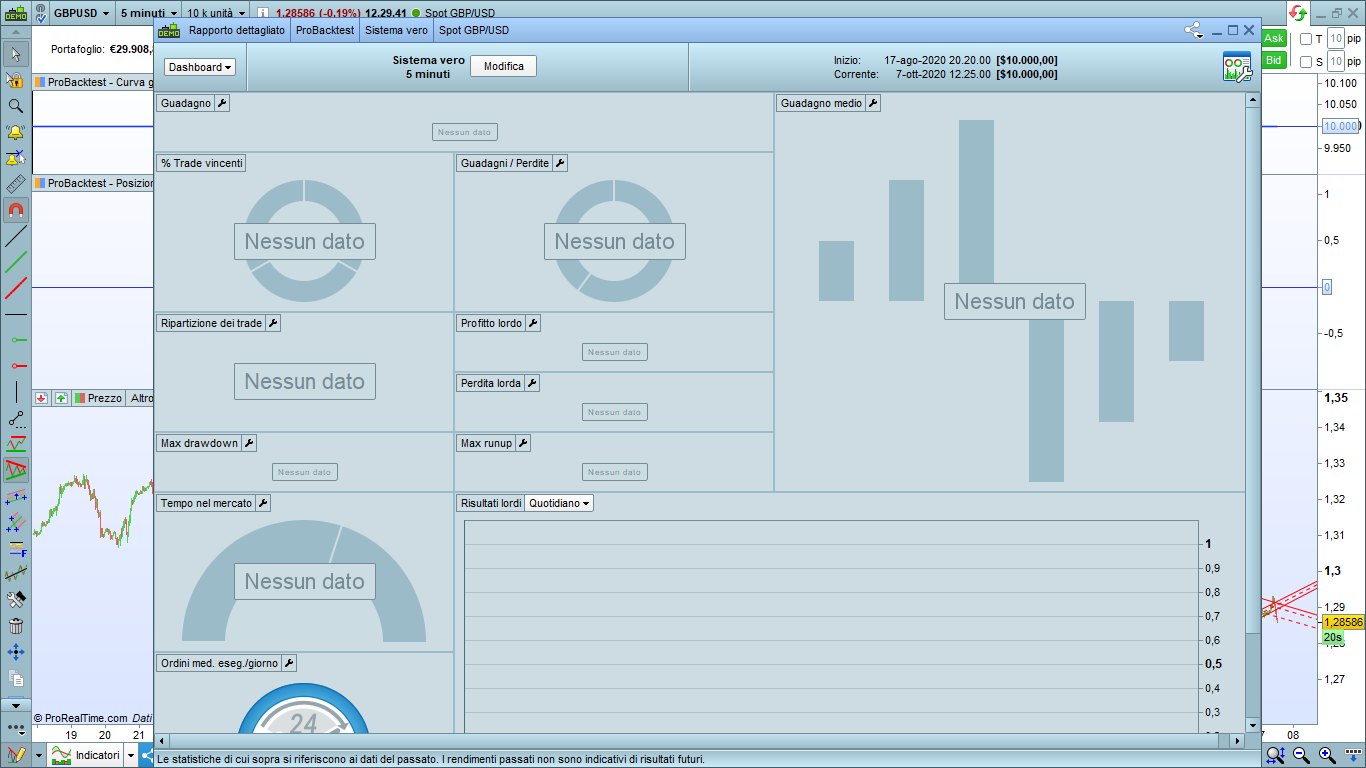This screenshot has width=1366, height=768.
Task: Open settings wrench for Max drawdown
Action: [249, 443]
